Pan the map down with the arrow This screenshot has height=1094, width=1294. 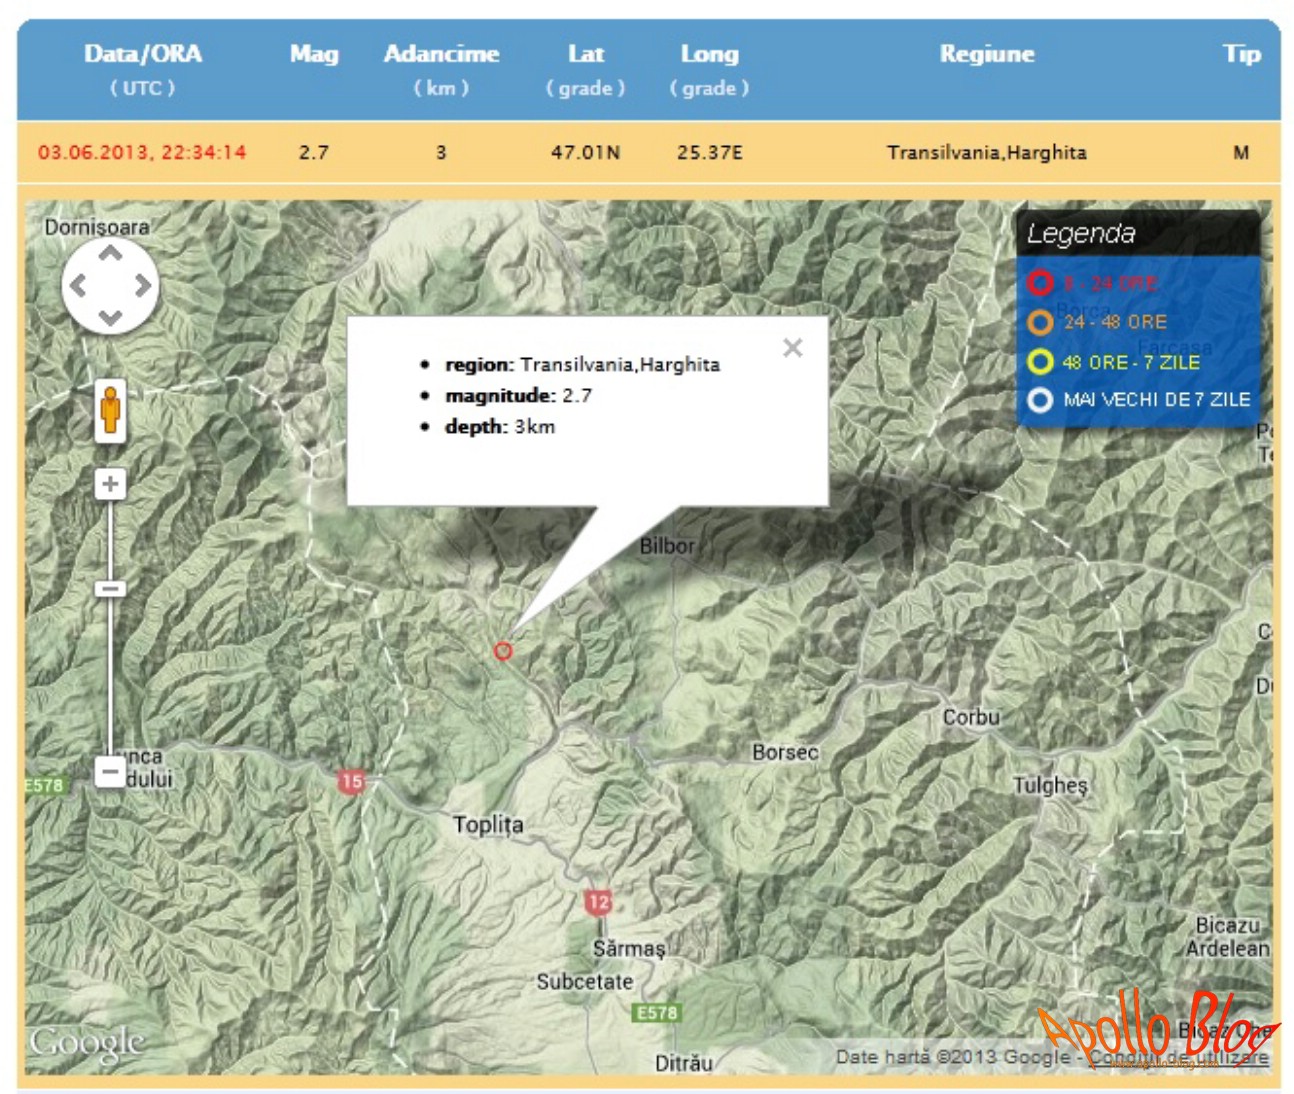pyautogui.click(x=110, y=317)
